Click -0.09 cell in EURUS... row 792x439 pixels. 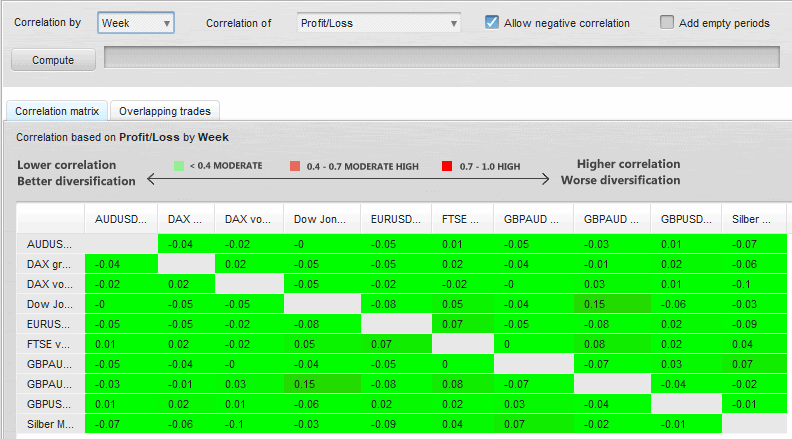(x=754, y=324)
